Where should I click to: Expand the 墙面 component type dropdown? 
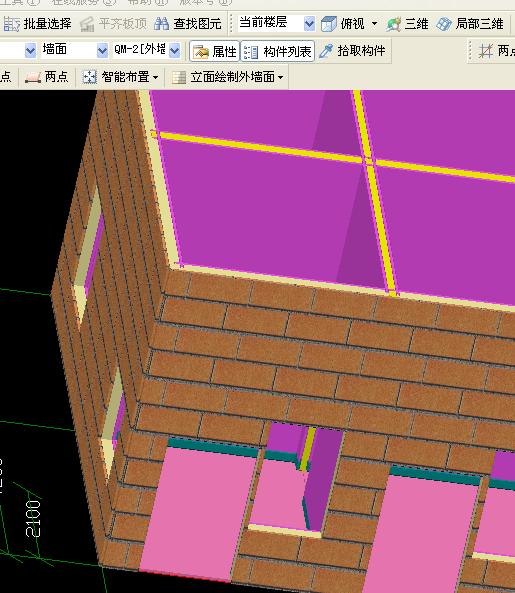[x=102, y=50]
